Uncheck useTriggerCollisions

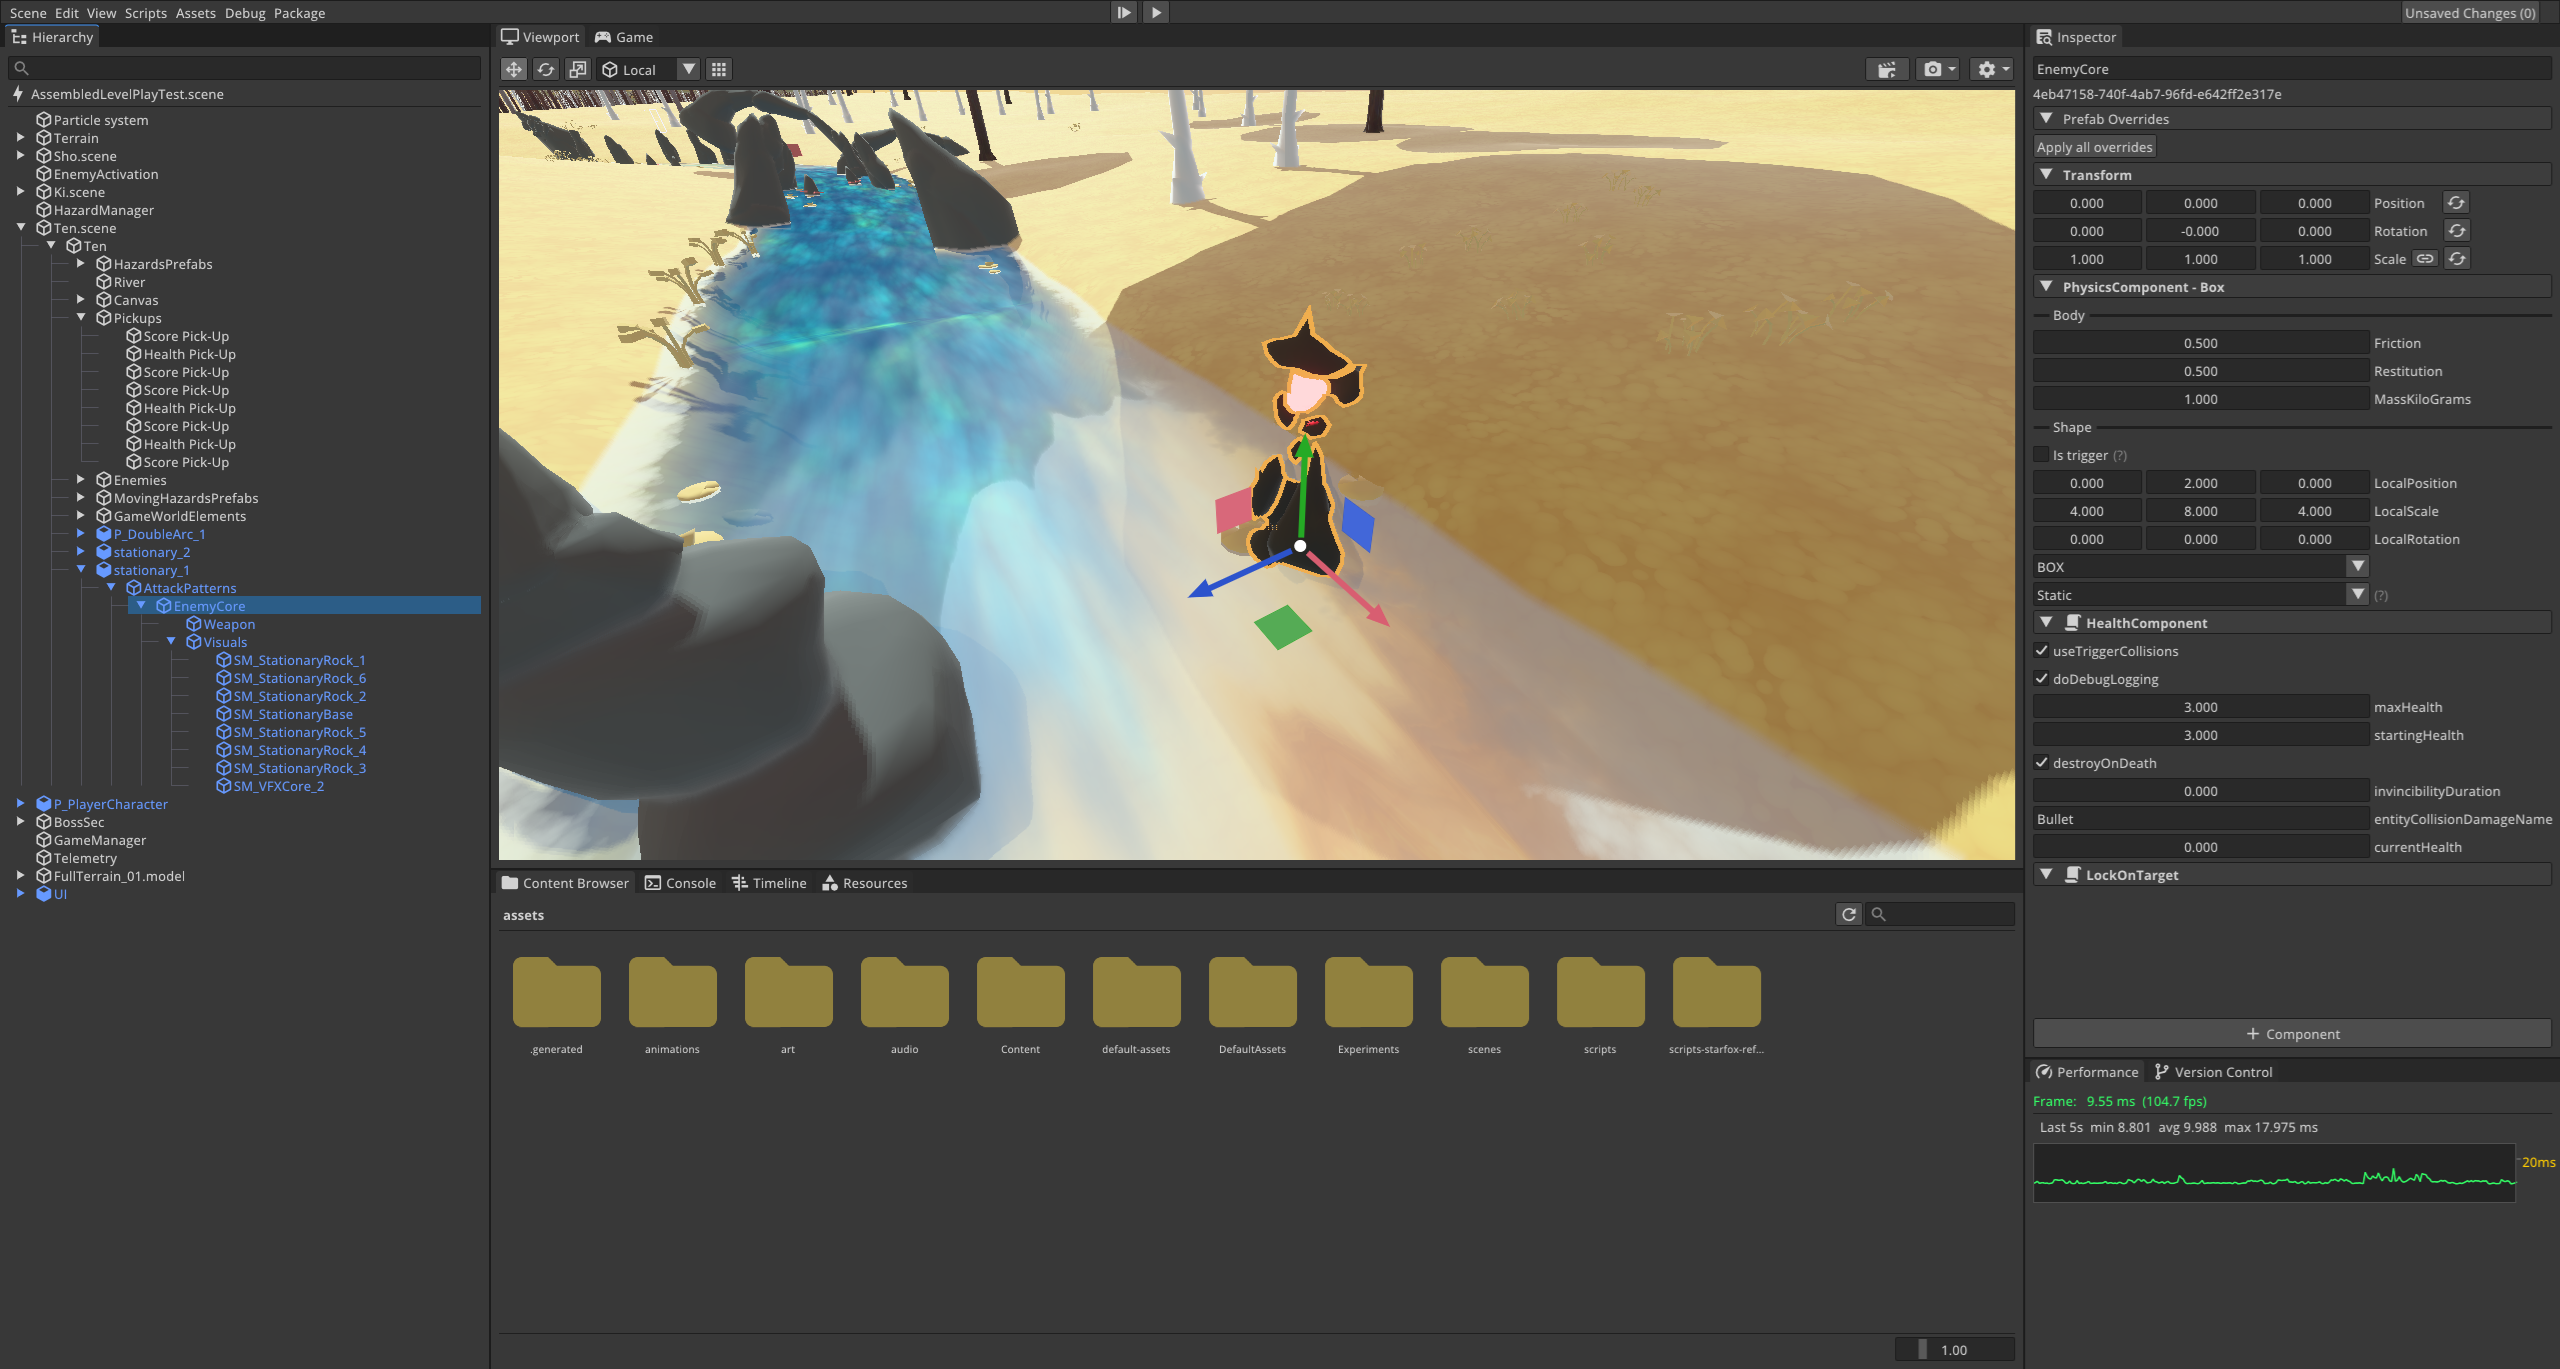[2041, 651]
